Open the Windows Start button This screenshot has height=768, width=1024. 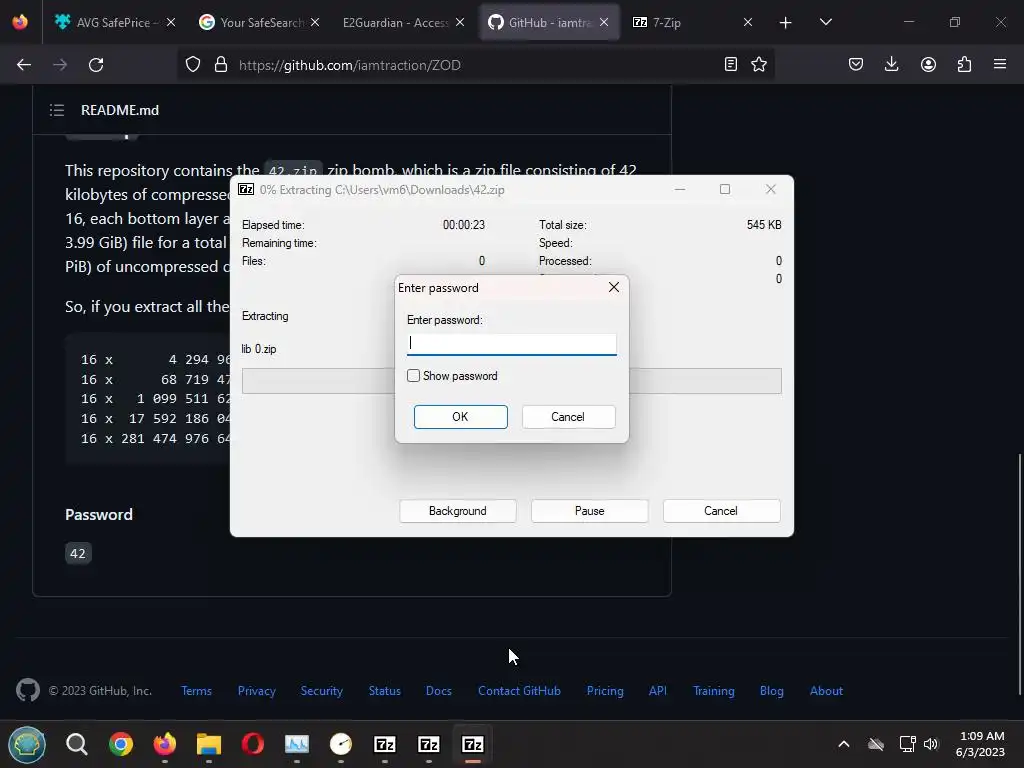tap(27, 744)
